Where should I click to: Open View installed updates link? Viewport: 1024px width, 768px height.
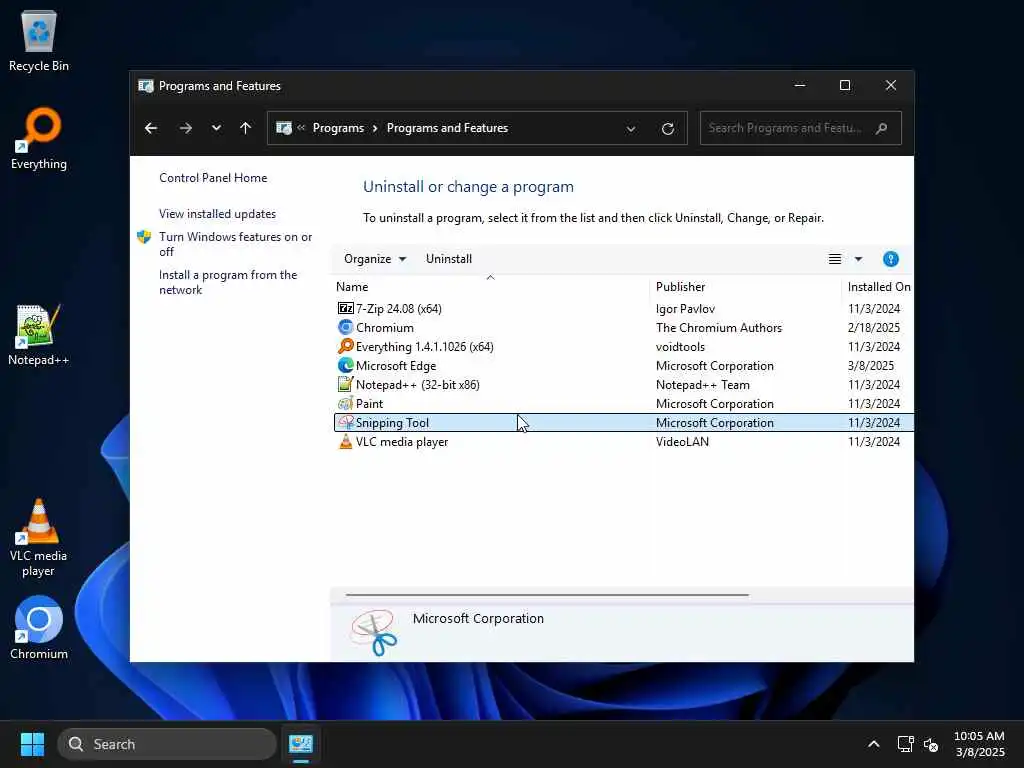coord(217,214)
